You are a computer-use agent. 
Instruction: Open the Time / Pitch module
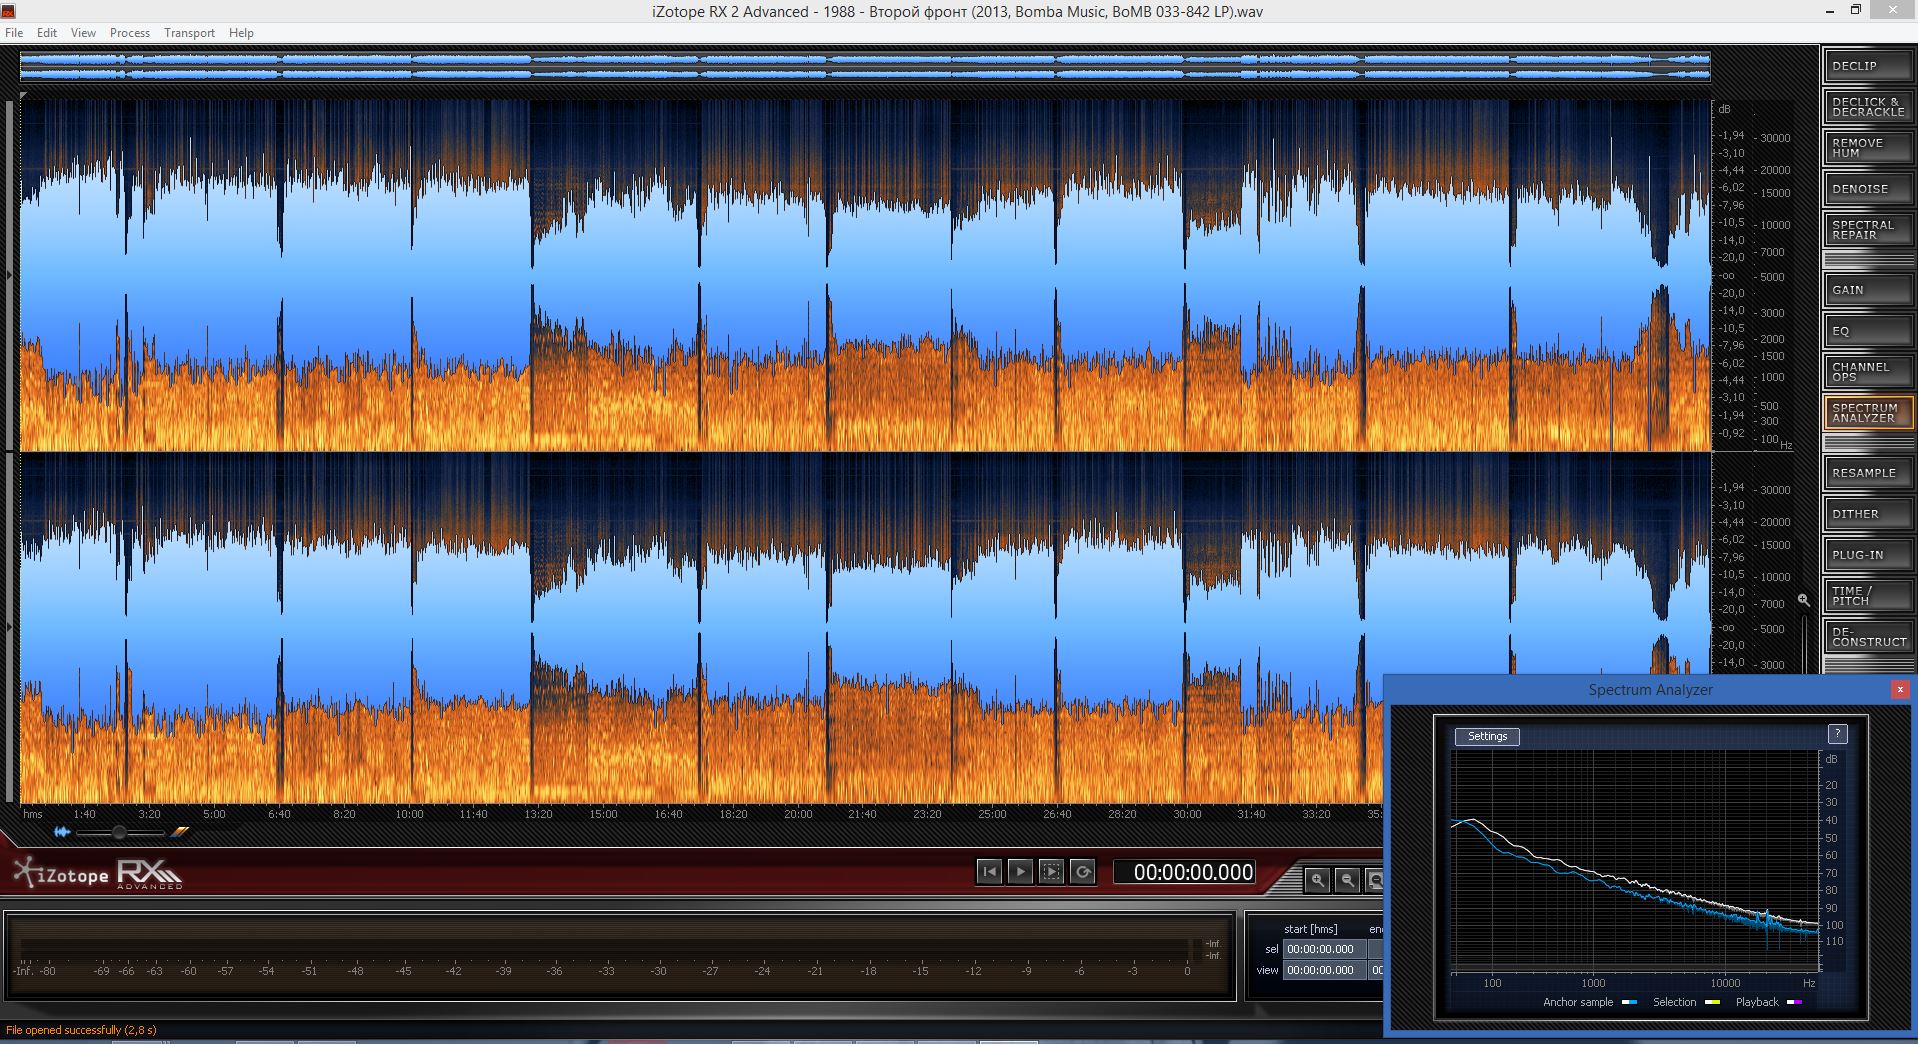pyautogui.click(x=1867, y=596)
